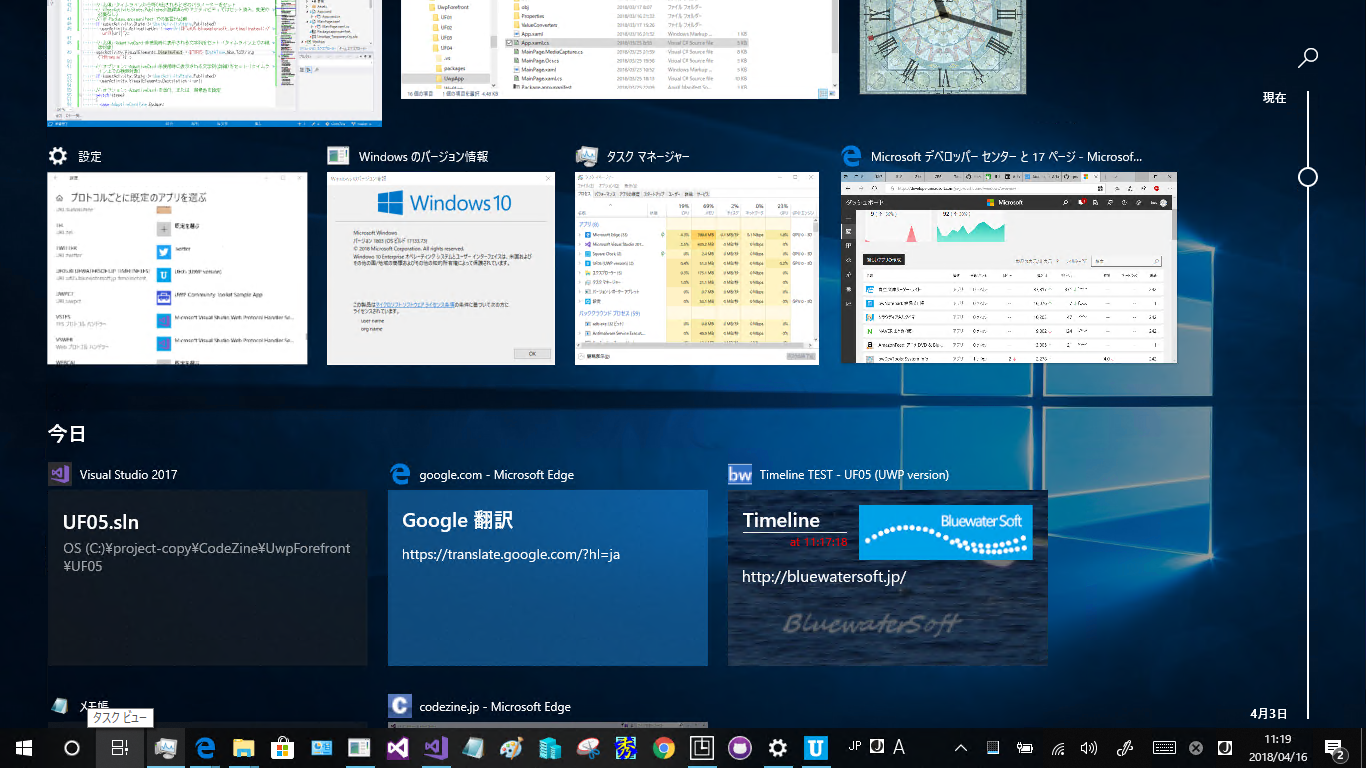Click the 今日 section heading
Screen dimensions: 1366x768
pyautogui.click(x=67, y=433)
